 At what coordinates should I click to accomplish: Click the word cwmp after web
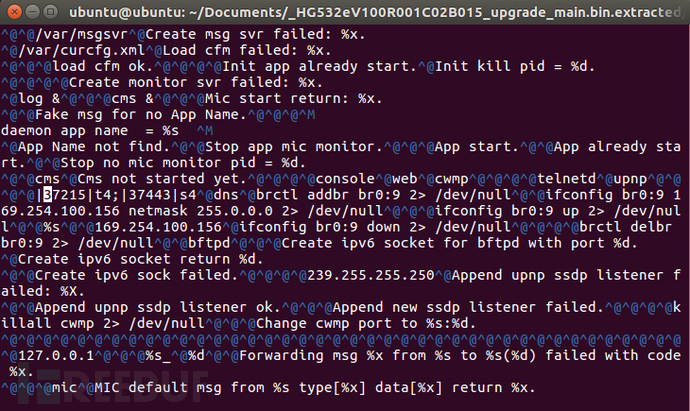(452, 179)
